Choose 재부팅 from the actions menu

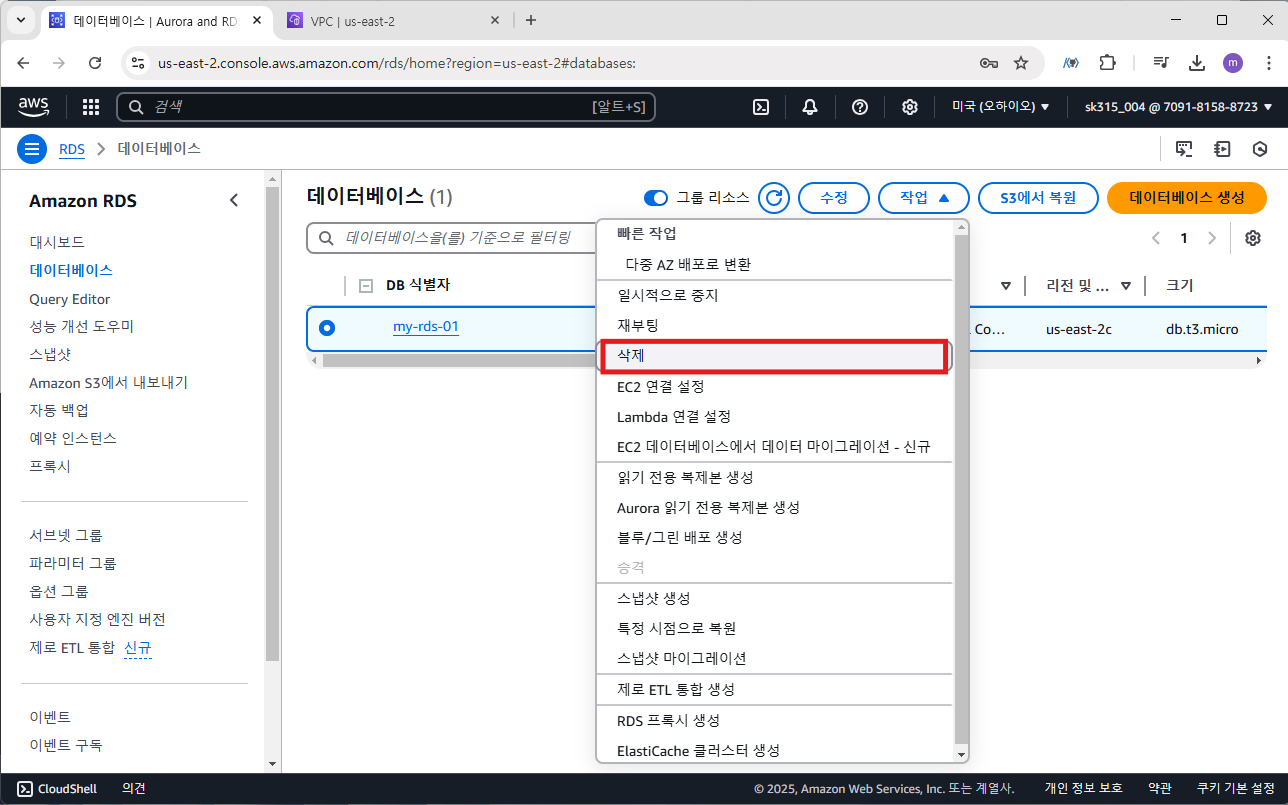click(776, 326)
